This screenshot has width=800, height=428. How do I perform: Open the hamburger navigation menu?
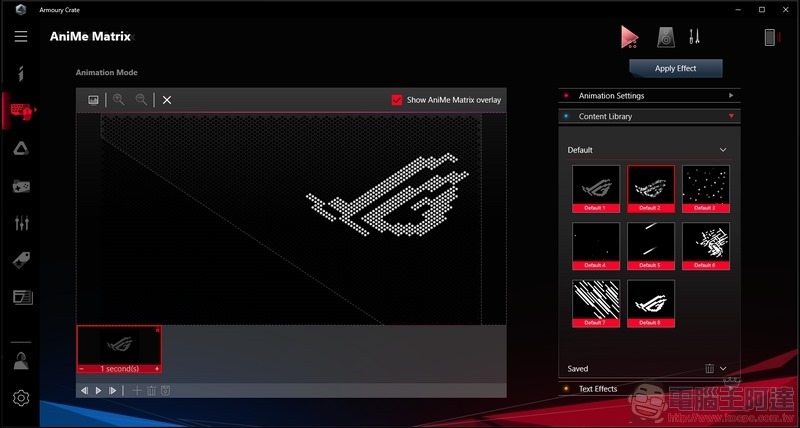tap(21, 36)
